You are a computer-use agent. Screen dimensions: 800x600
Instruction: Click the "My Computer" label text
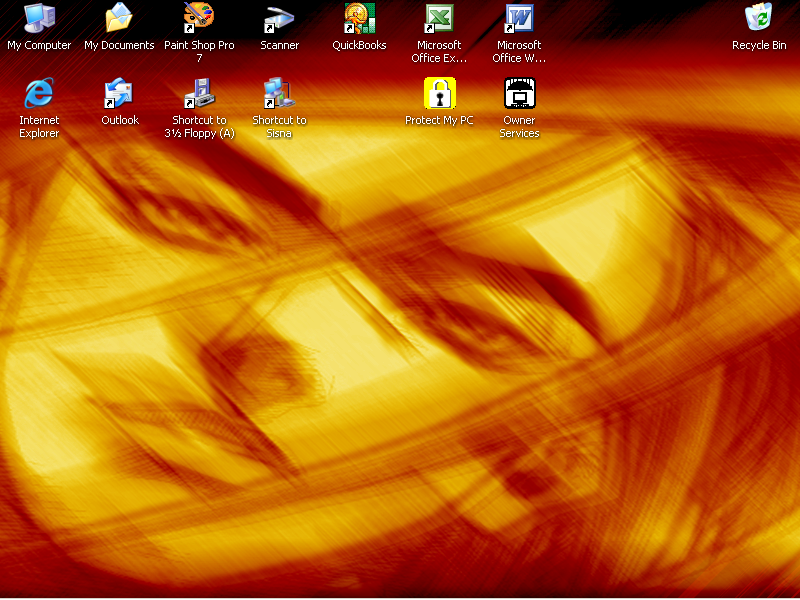(39, 45)
